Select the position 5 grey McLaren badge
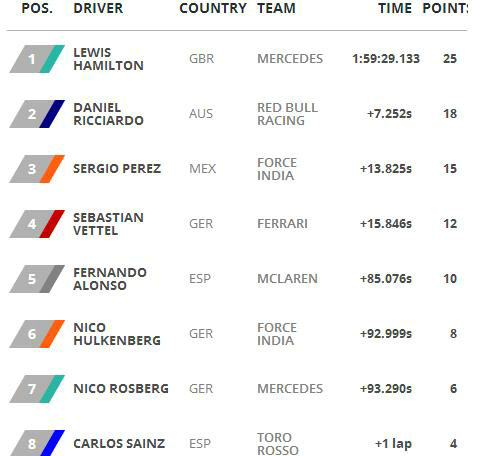 point(37,279)
